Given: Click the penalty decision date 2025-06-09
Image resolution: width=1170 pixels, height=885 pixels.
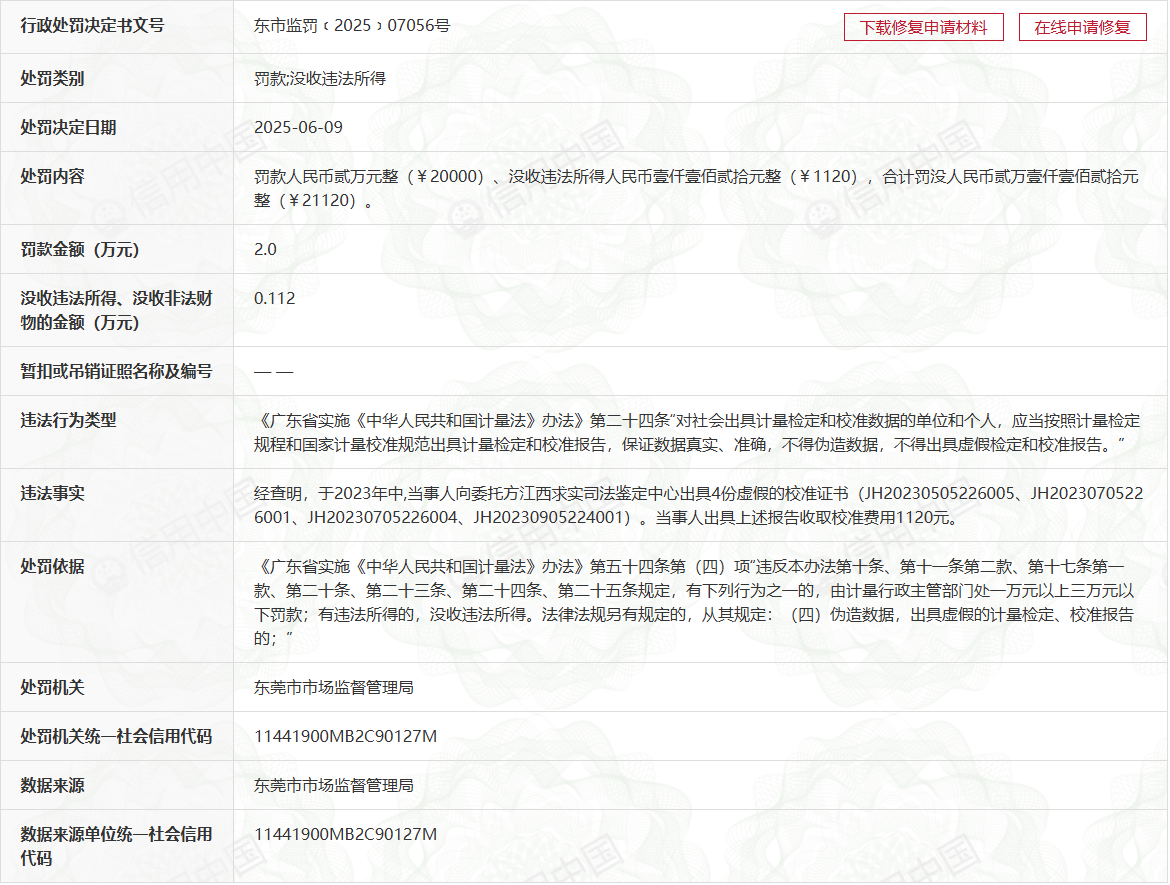Looking at the screenshot, I should [298, 128].
